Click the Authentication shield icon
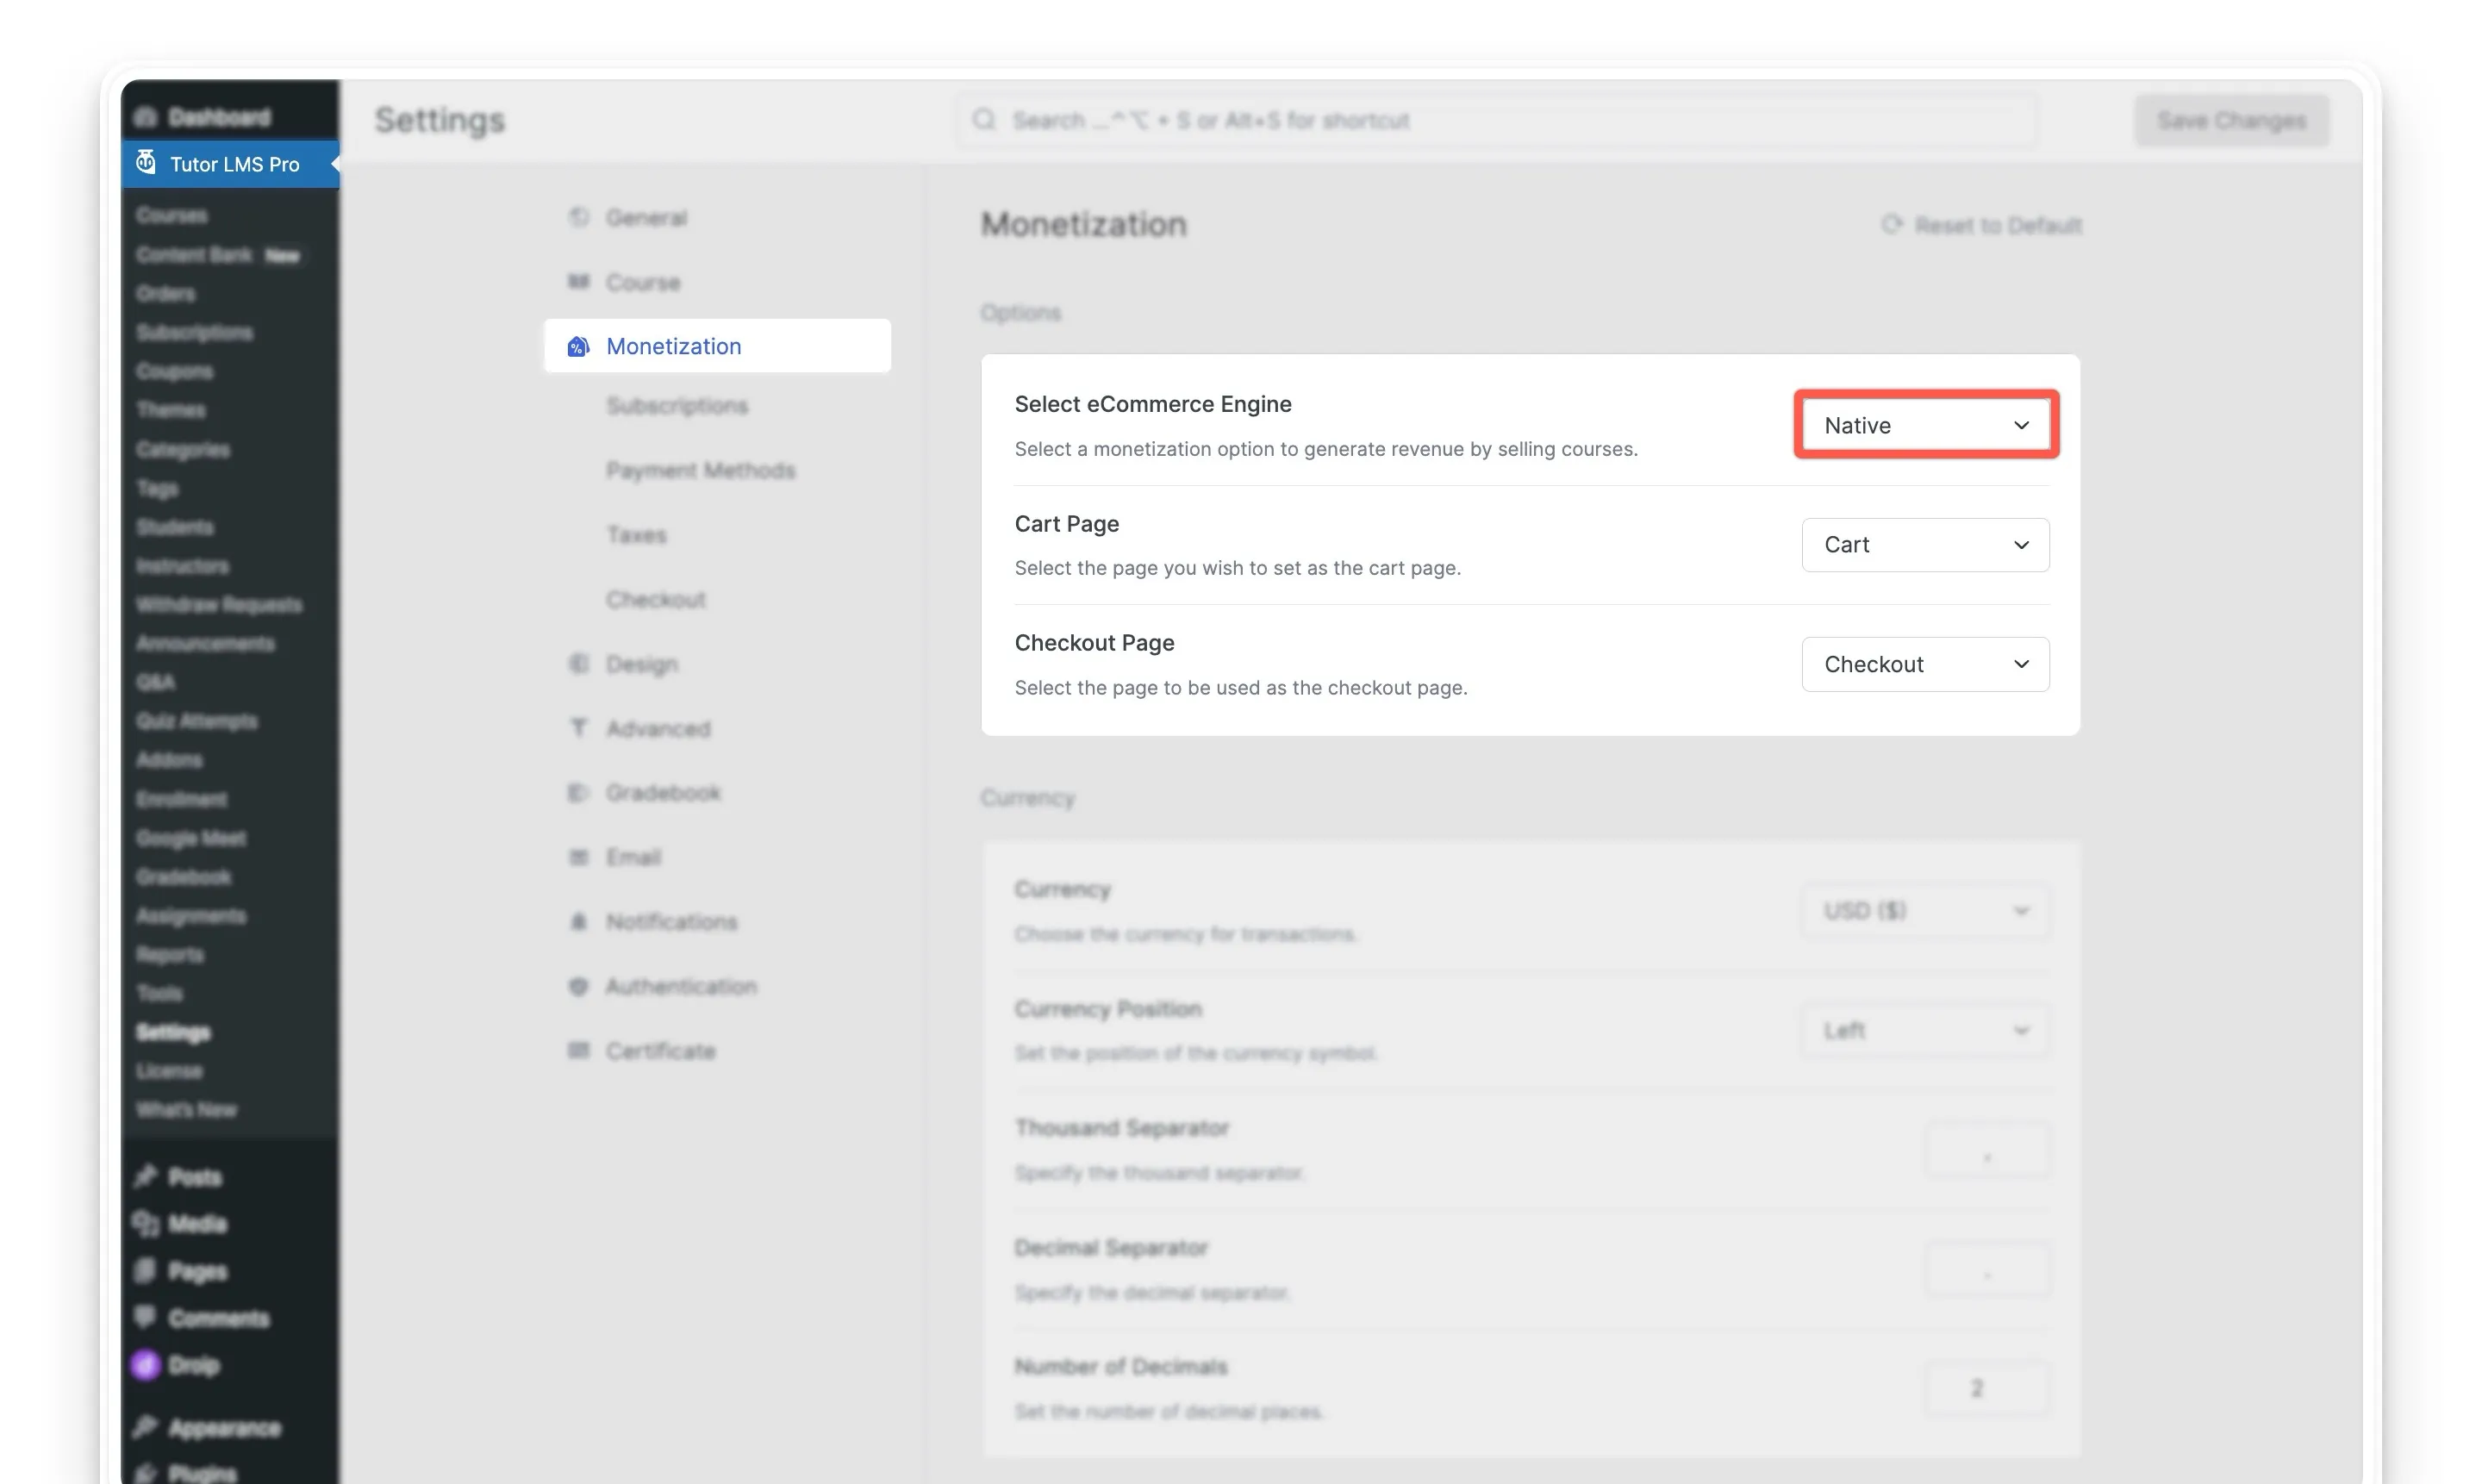The image size is (2482, 1484). pyautogui.click(x=578, y=986)
